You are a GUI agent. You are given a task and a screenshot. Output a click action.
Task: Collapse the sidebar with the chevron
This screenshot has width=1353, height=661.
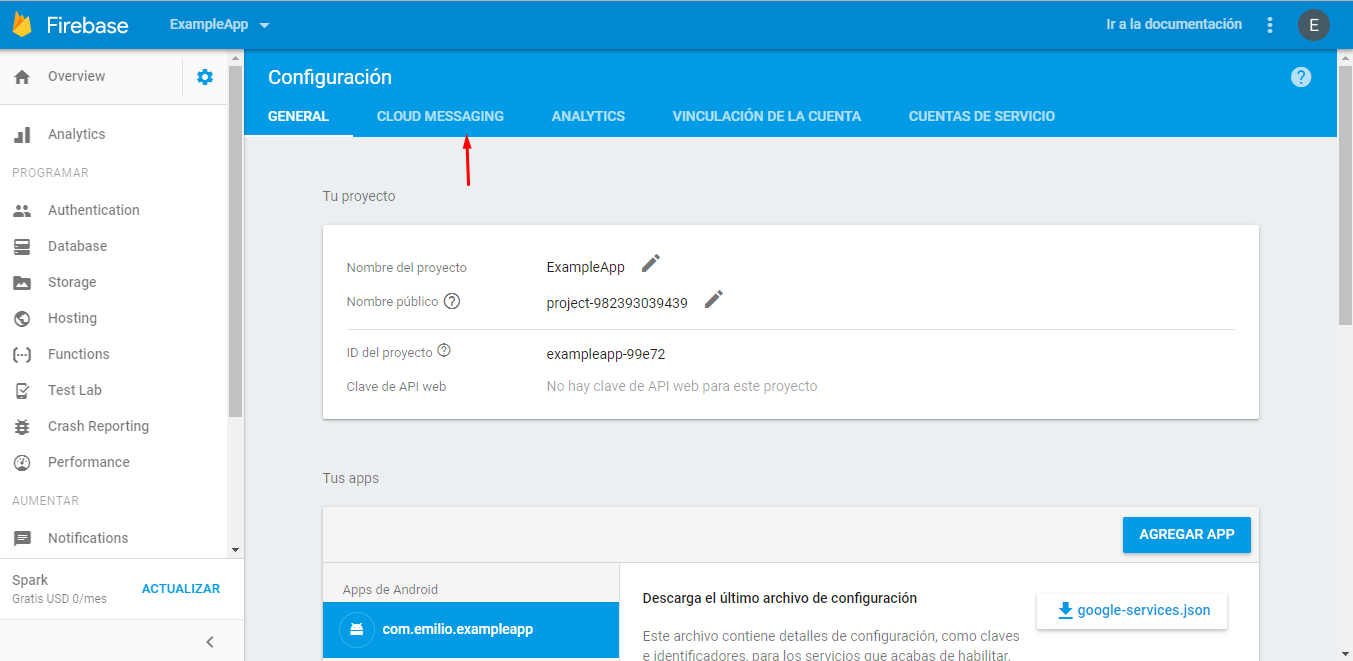[x=210, y=642]
